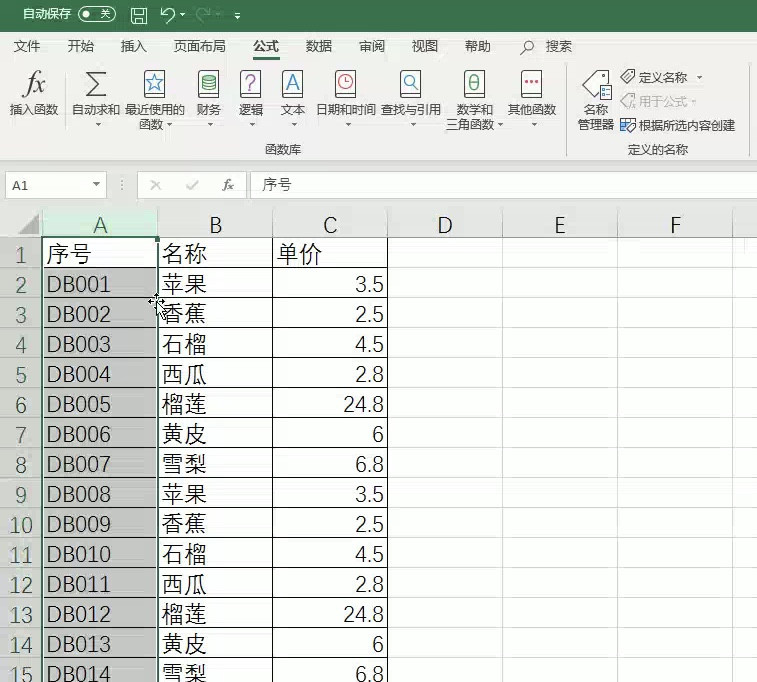
Task: Open the Logical (逻辑) functions icon
Action: tap(251, 85)
